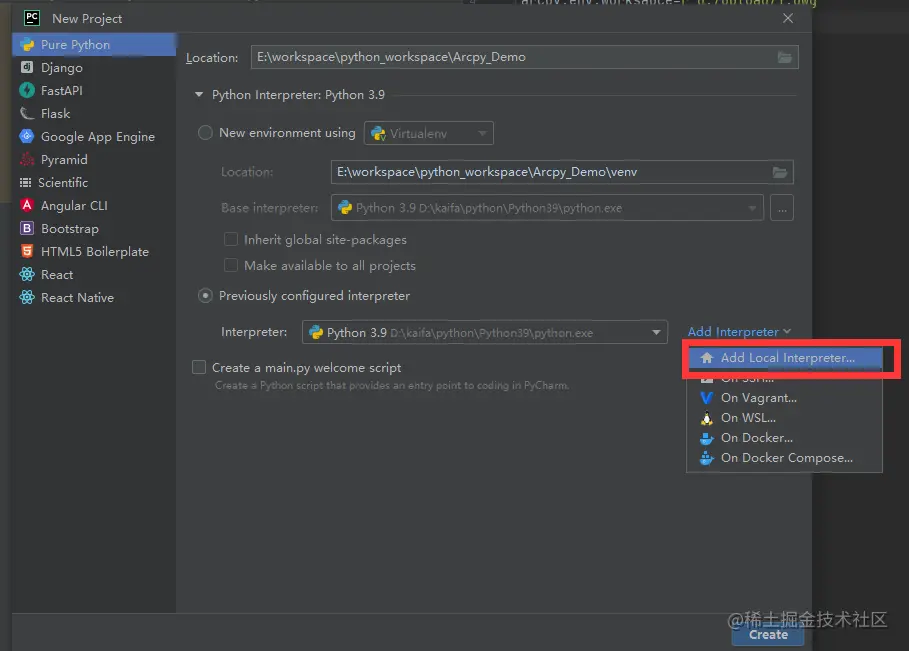The image size is (909, 651).
Task: Choose On Vagrant... menu entry
Action: [x=785, y=398]
